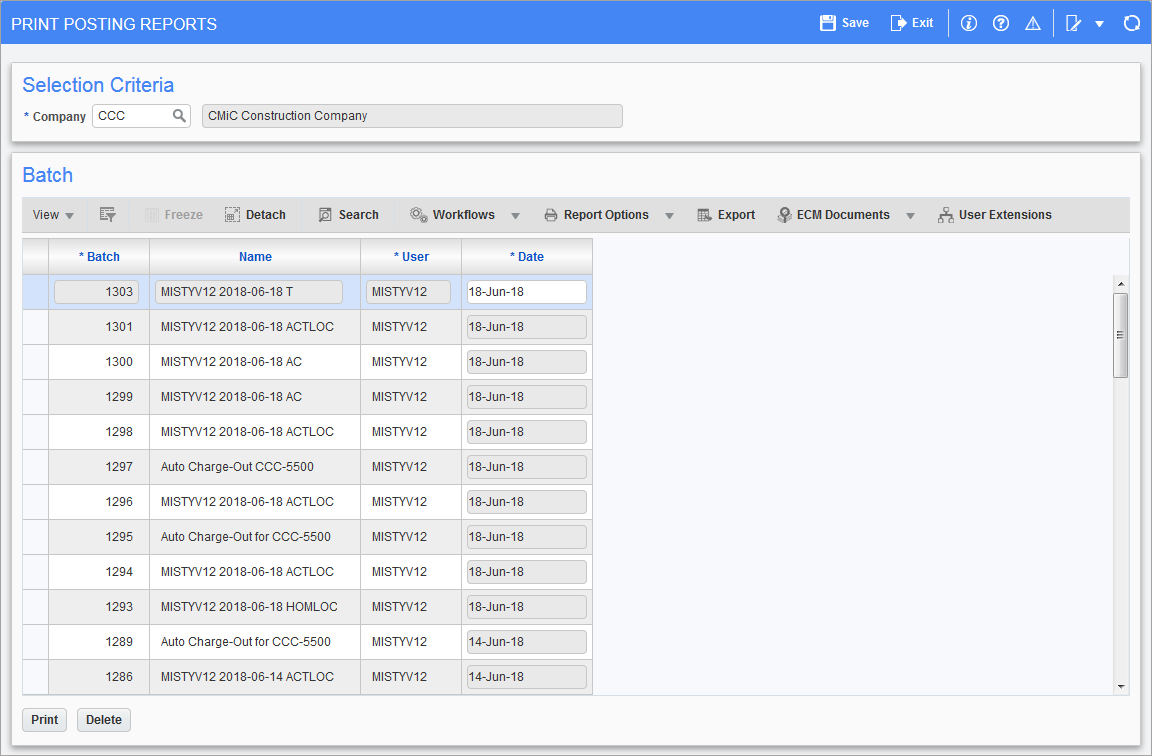Click the refresh icon in title bar

pyautogui.click(x=1131, y=23)
